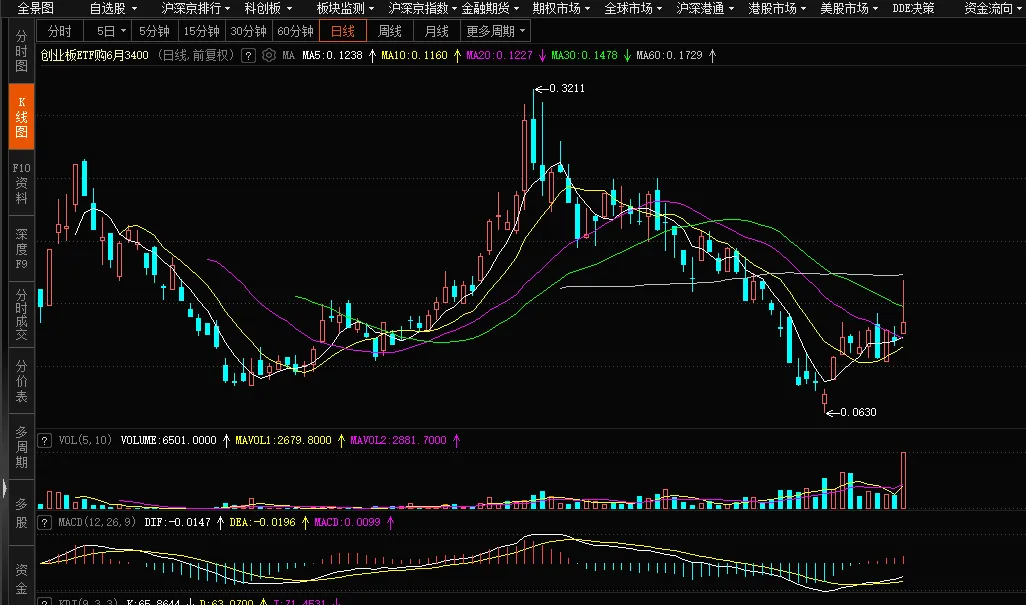Open the 科创板 dropdown menu
Image resolution: width=1026 pixels, height=605 pixels.
pos(268,9)
